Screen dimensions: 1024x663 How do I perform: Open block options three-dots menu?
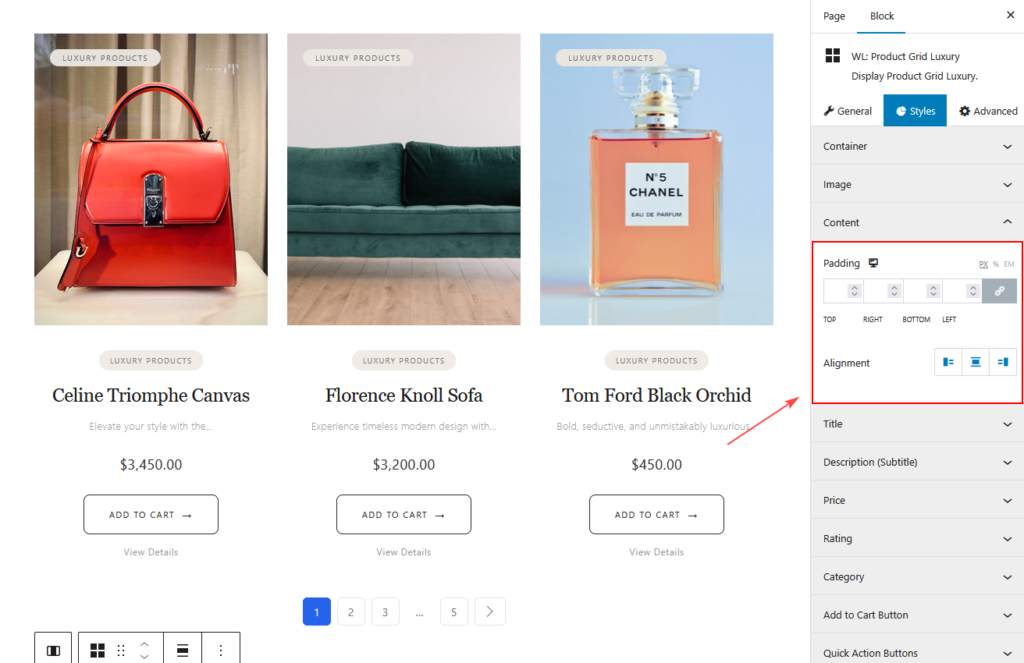click(x=221, y=650)
